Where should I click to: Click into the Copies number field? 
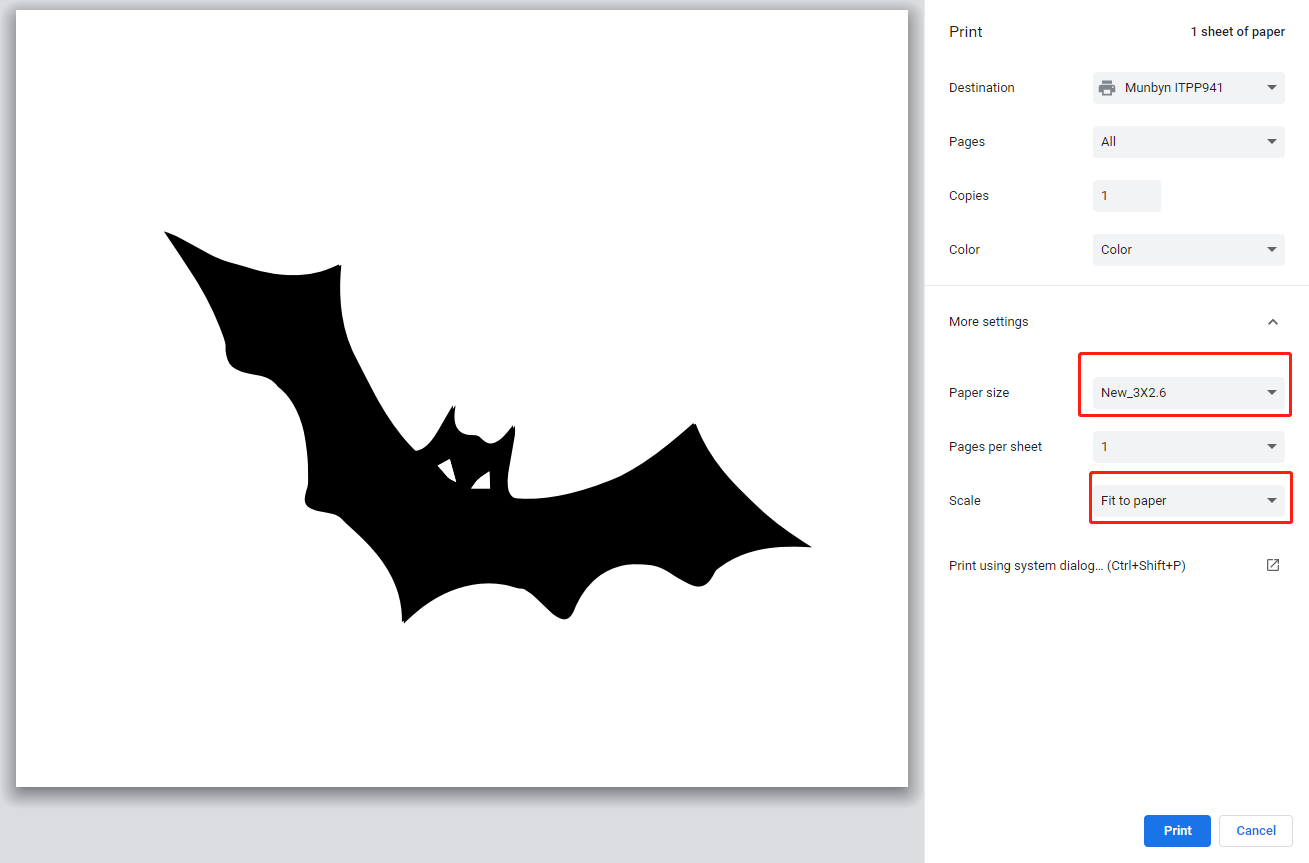coord(1126,196)
